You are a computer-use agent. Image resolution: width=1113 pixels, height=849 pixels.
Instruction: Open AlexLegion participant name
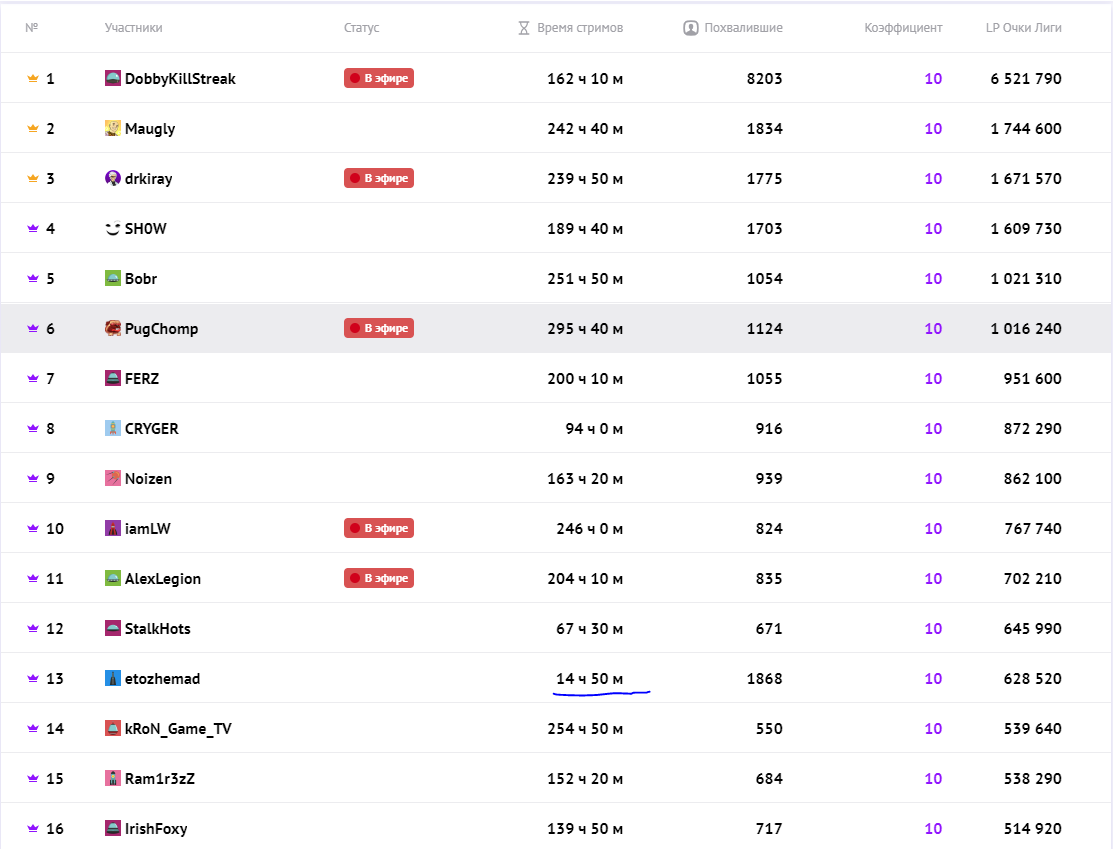click(x=163, y=579)
